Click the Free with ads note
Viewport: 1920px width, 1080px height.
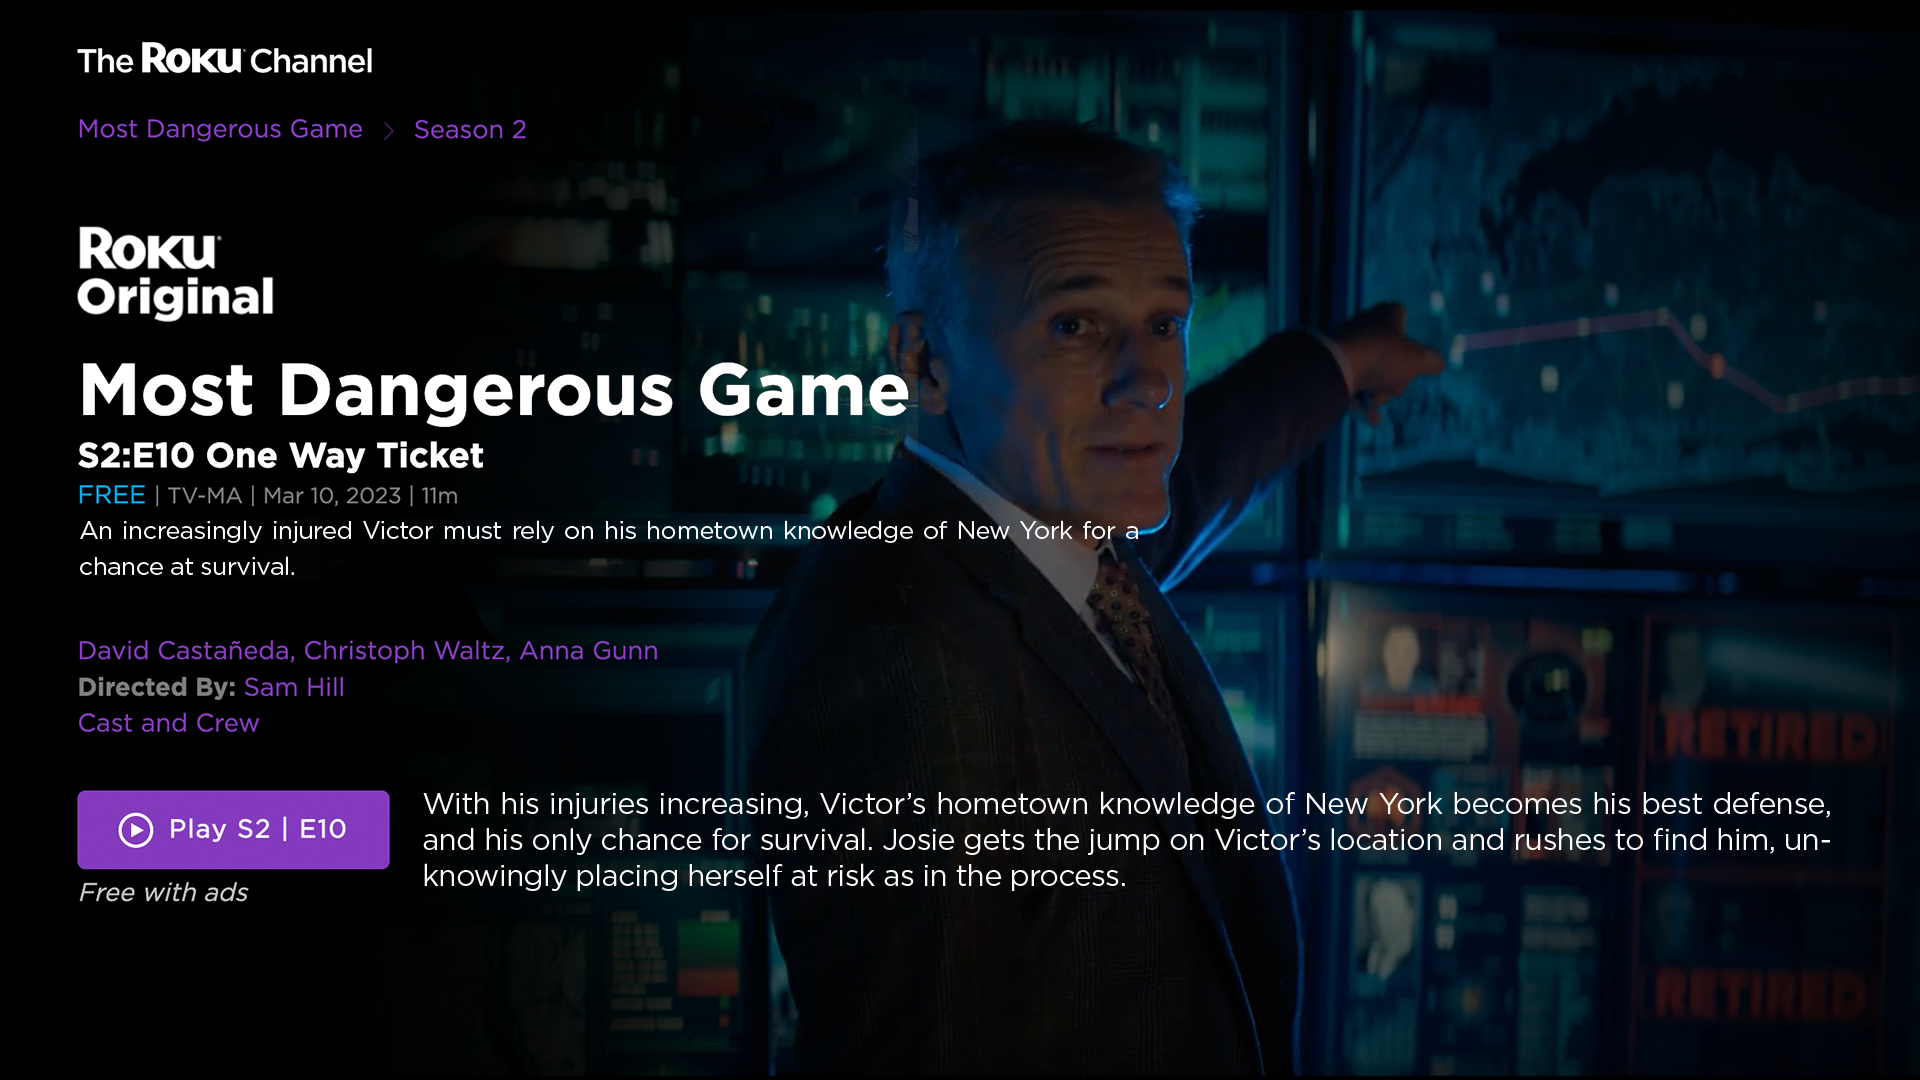163,893
